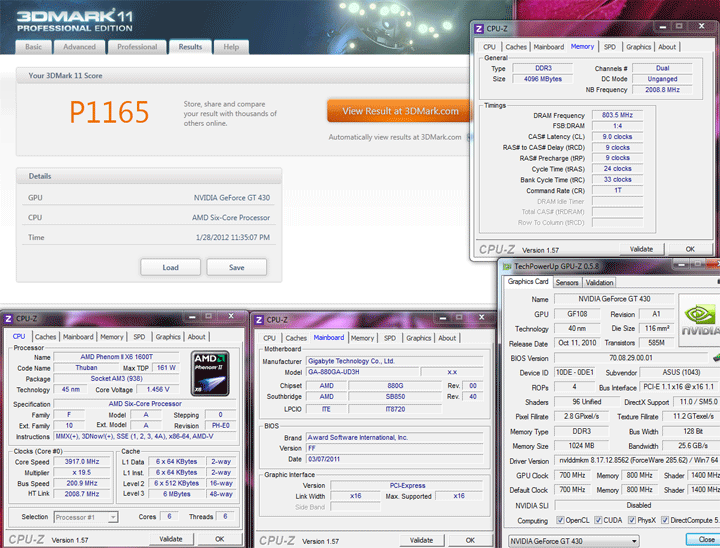Click the DRAM Frequency value 803.5 MHz
Viewport: 720px width, 548px height.
[617, 115]
